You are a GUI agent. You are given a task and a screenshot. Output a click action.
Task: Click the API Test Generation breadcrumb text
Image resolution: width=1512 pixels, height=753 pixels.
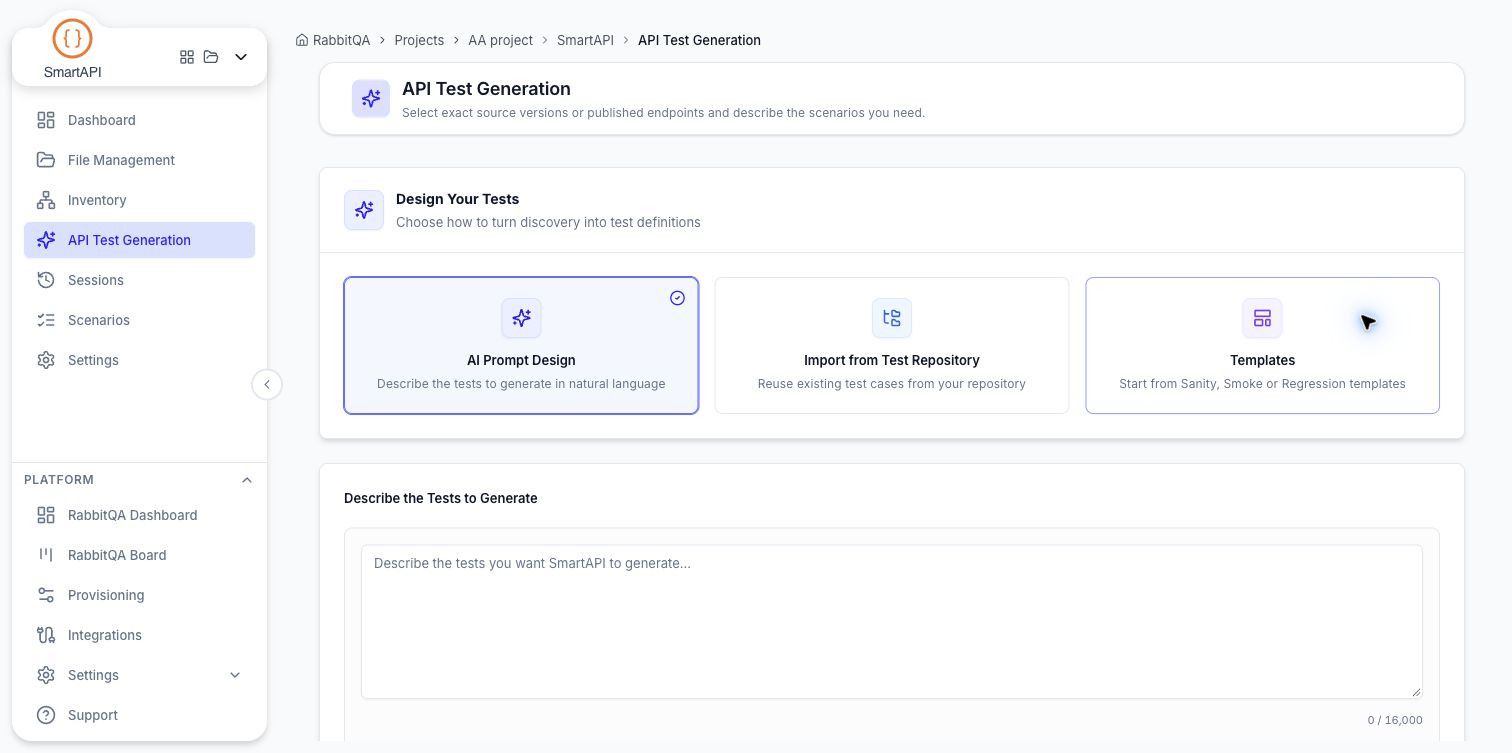point(699,40)
